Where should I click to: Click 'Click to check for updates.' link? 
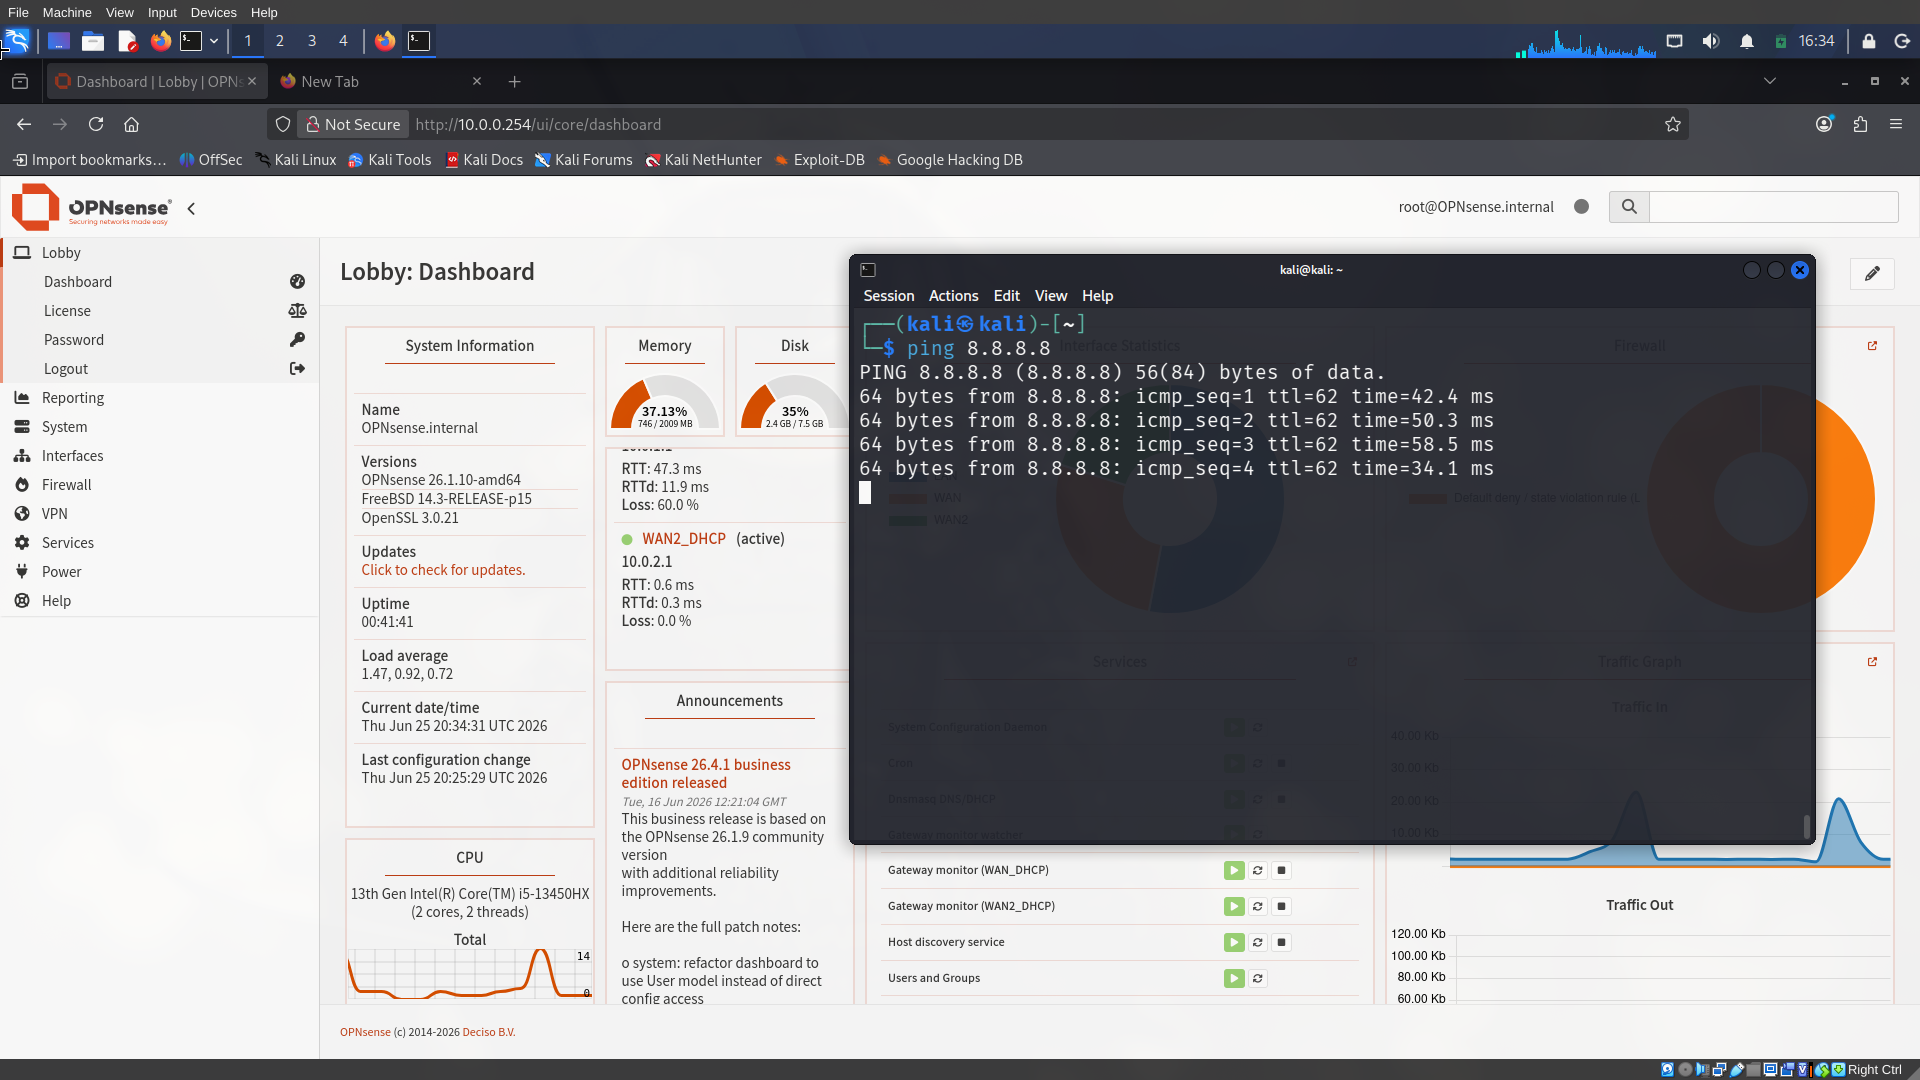pyautogui.click(x=443, y=570)
